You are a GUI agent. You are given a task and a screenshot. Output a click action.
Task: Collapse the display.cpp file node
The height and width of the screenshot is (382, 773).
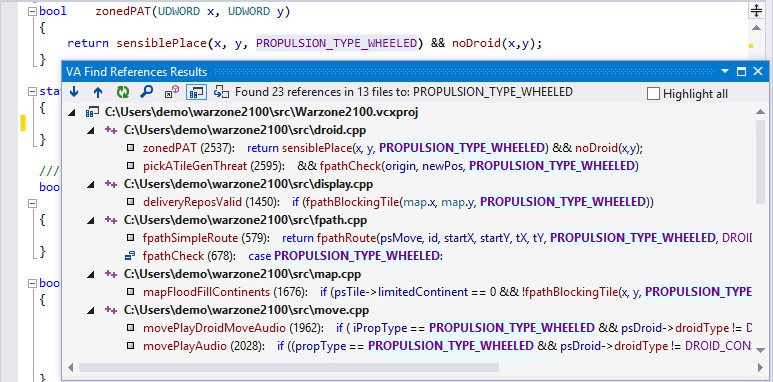pyautogui.click(x=91, y=184)
